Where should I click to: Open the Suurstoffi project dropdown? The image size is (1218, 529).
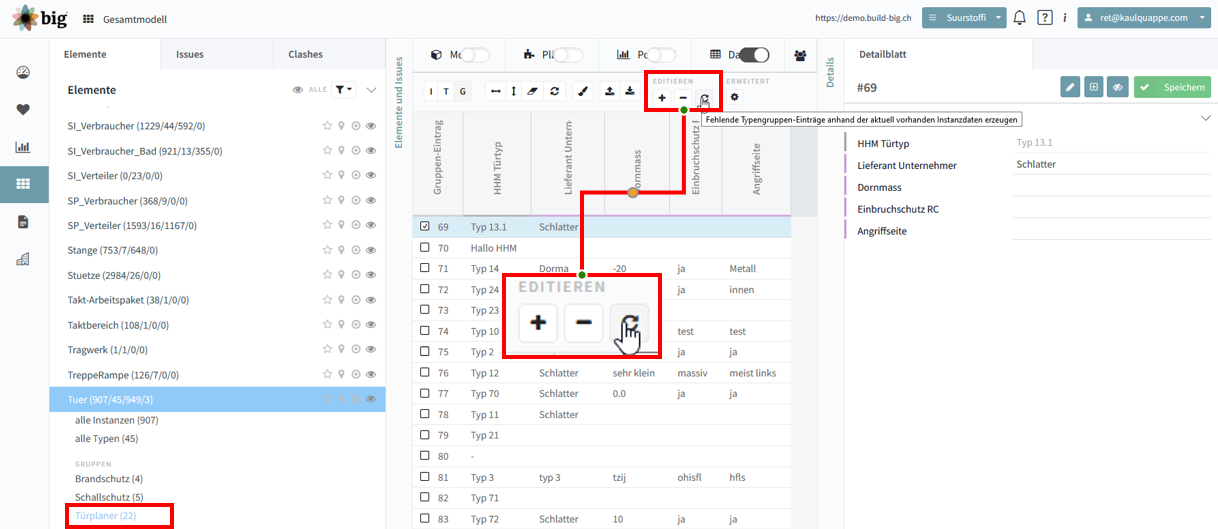964,18
